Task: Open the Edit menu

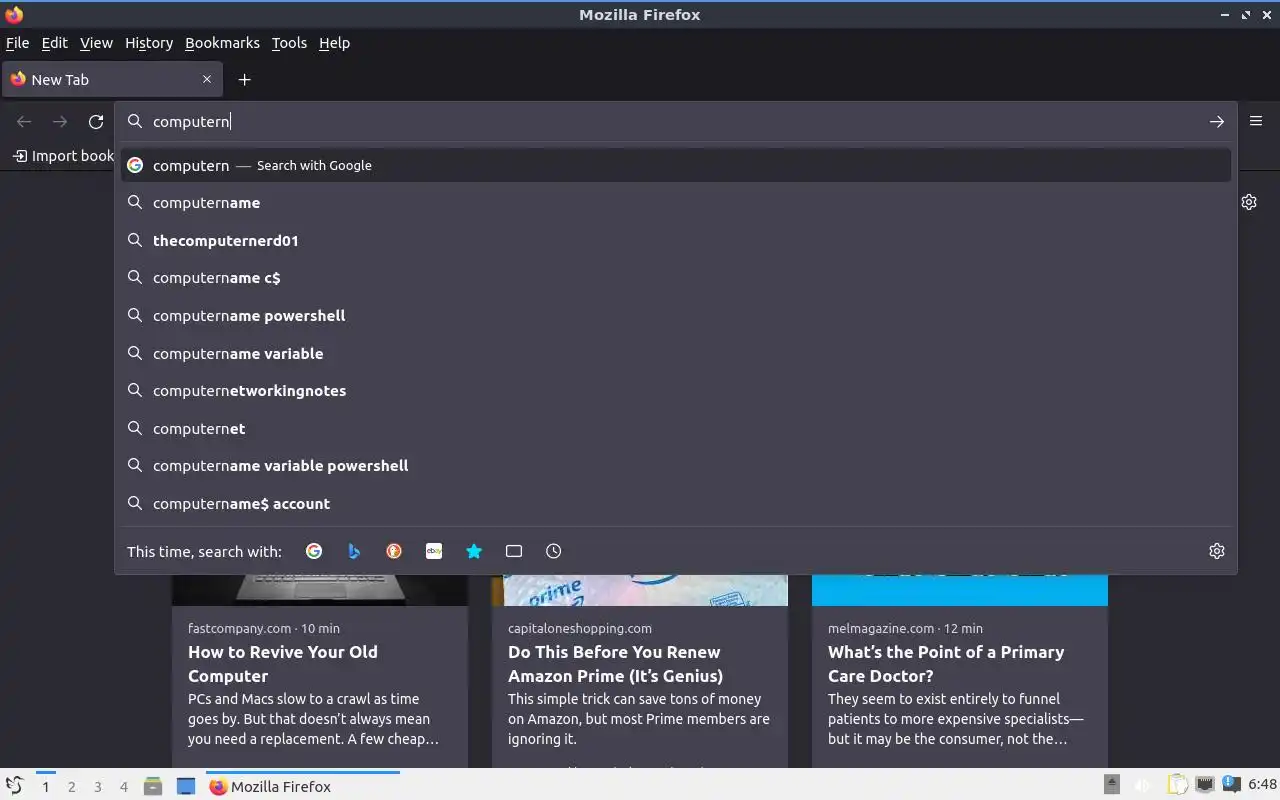Action: coord(54,43)
